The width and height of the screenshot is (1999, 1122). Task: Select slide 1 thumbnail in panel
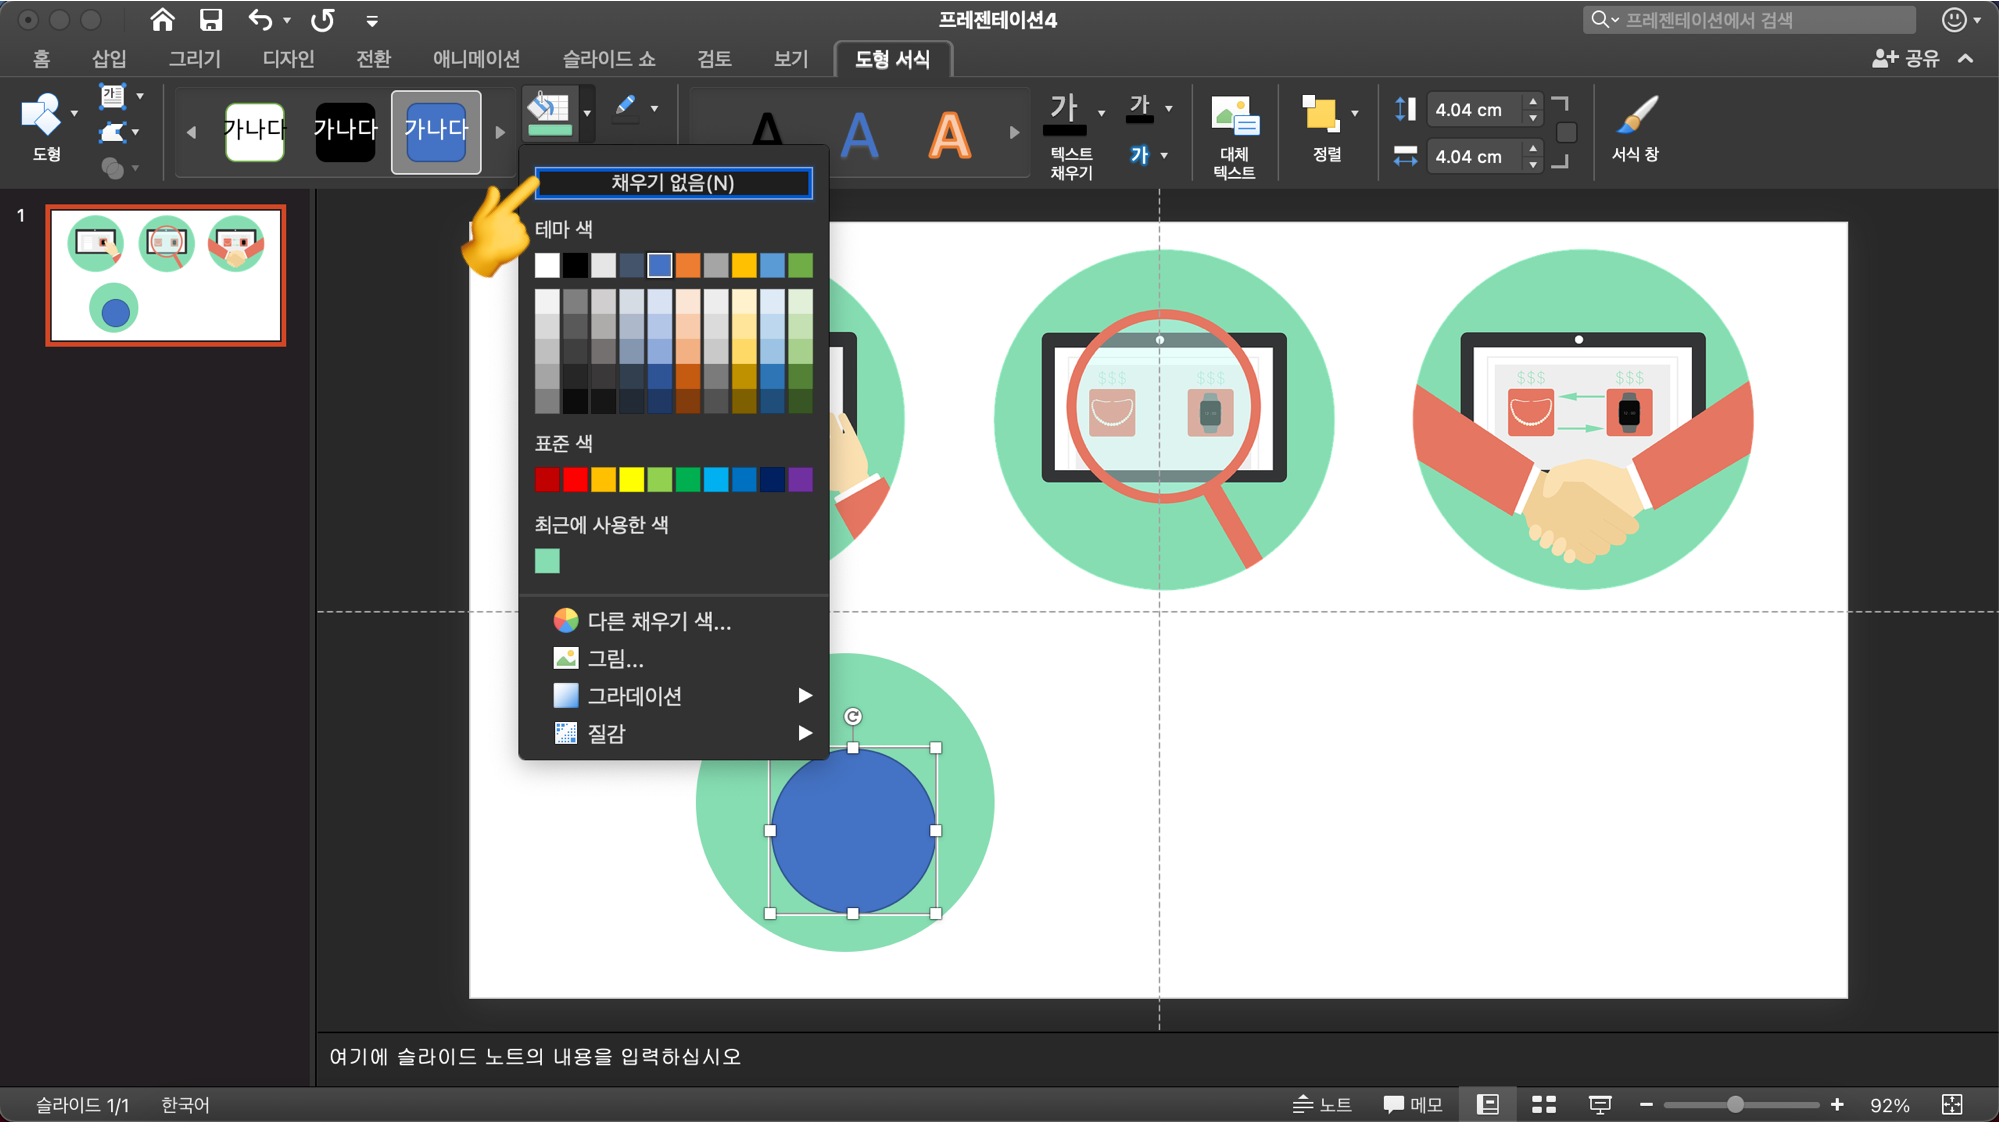[166, 276]
